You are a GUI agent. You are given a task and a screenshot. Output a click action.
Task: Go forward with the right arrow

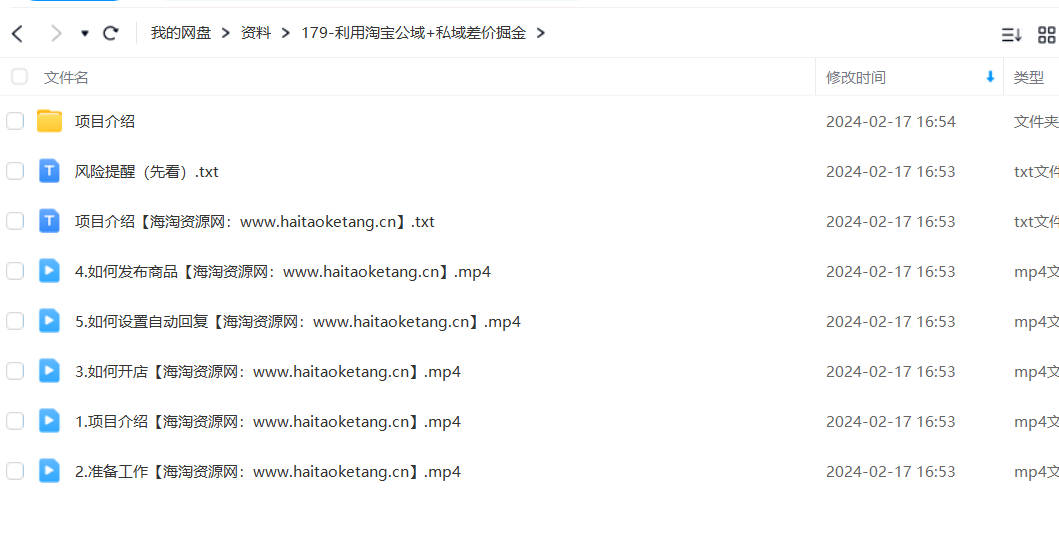tap(56, 33)
